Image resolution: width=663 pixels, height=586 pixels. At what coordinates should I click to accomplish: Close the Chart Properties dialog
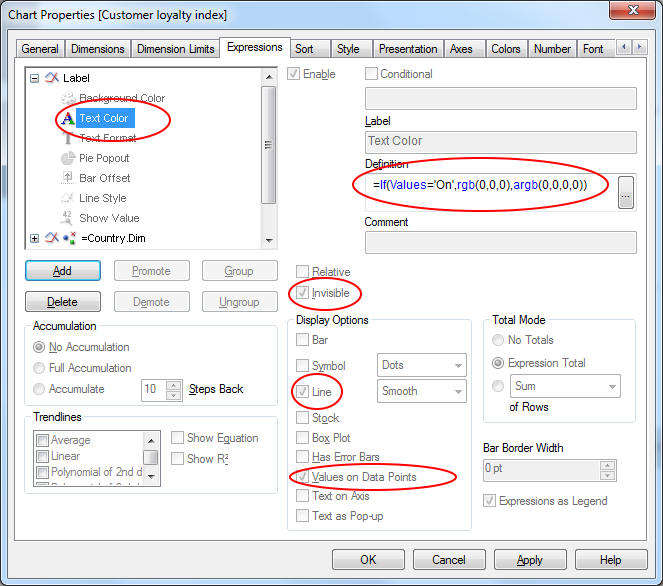[633, 10]
